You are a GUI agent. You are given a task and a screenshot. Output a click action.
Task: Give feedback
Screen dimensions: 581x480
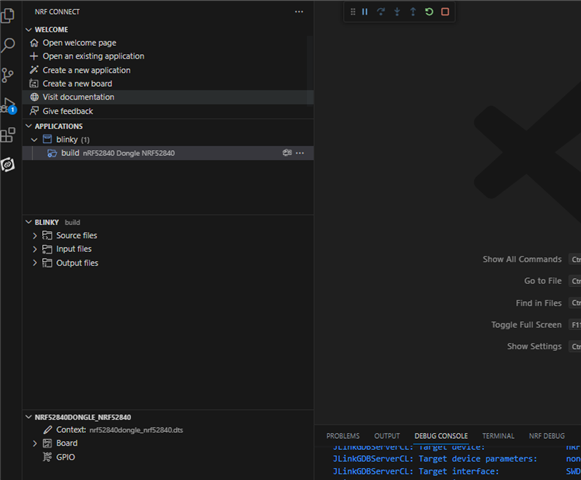tap(68, 111)
